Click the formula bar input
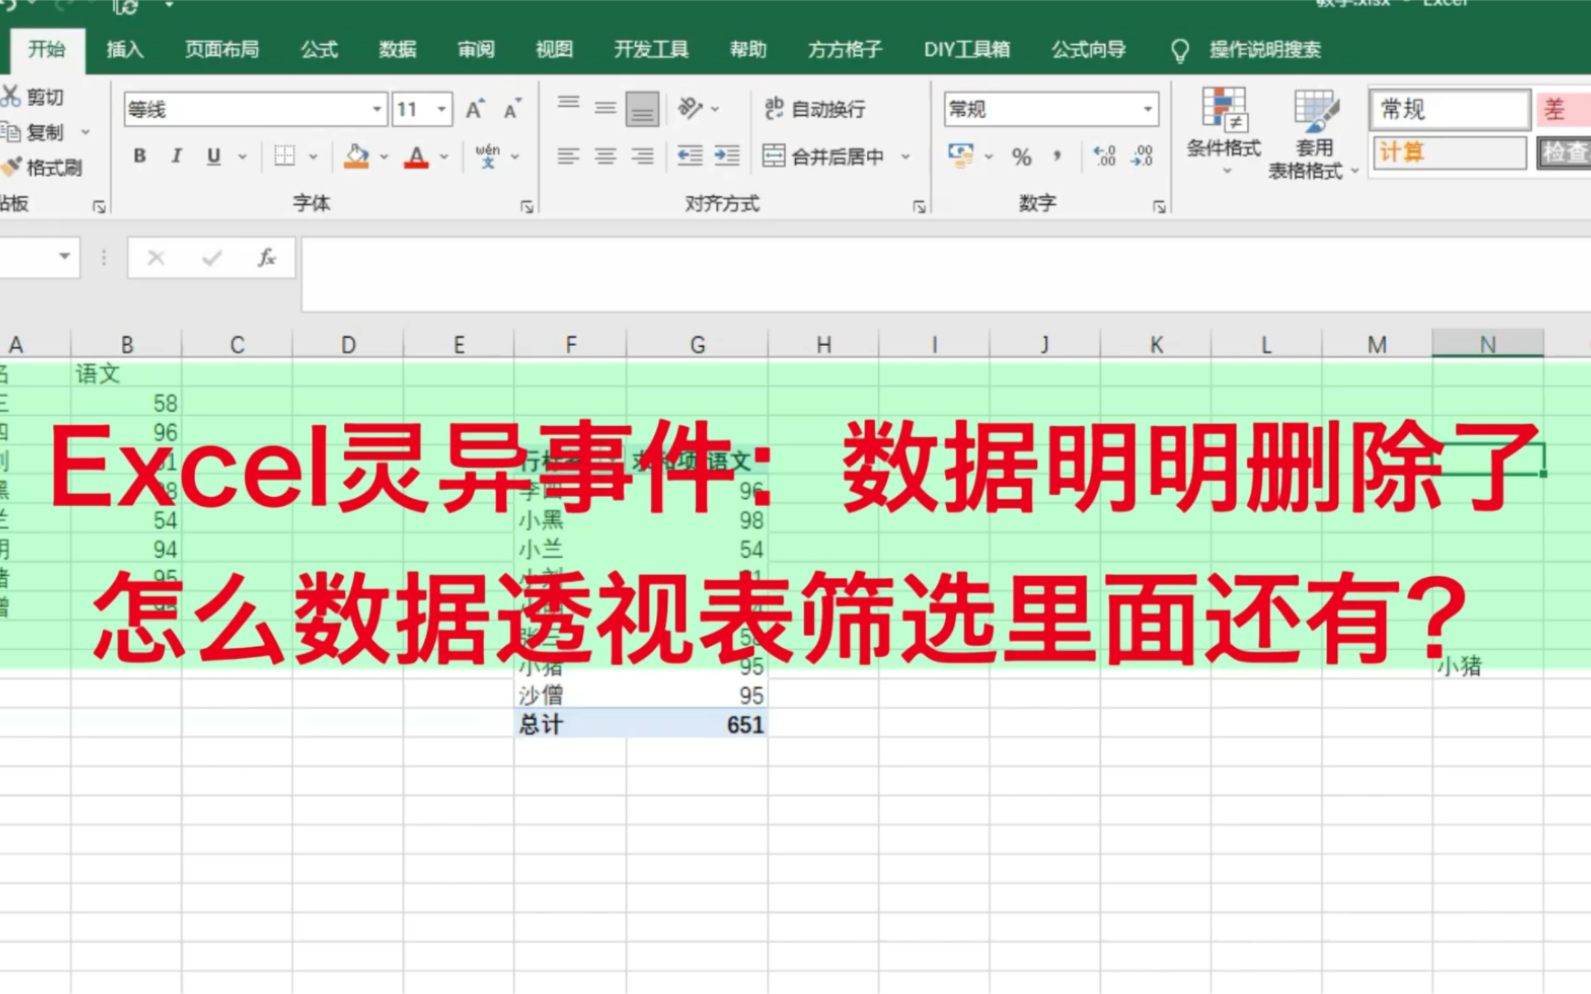 [945, 272]
